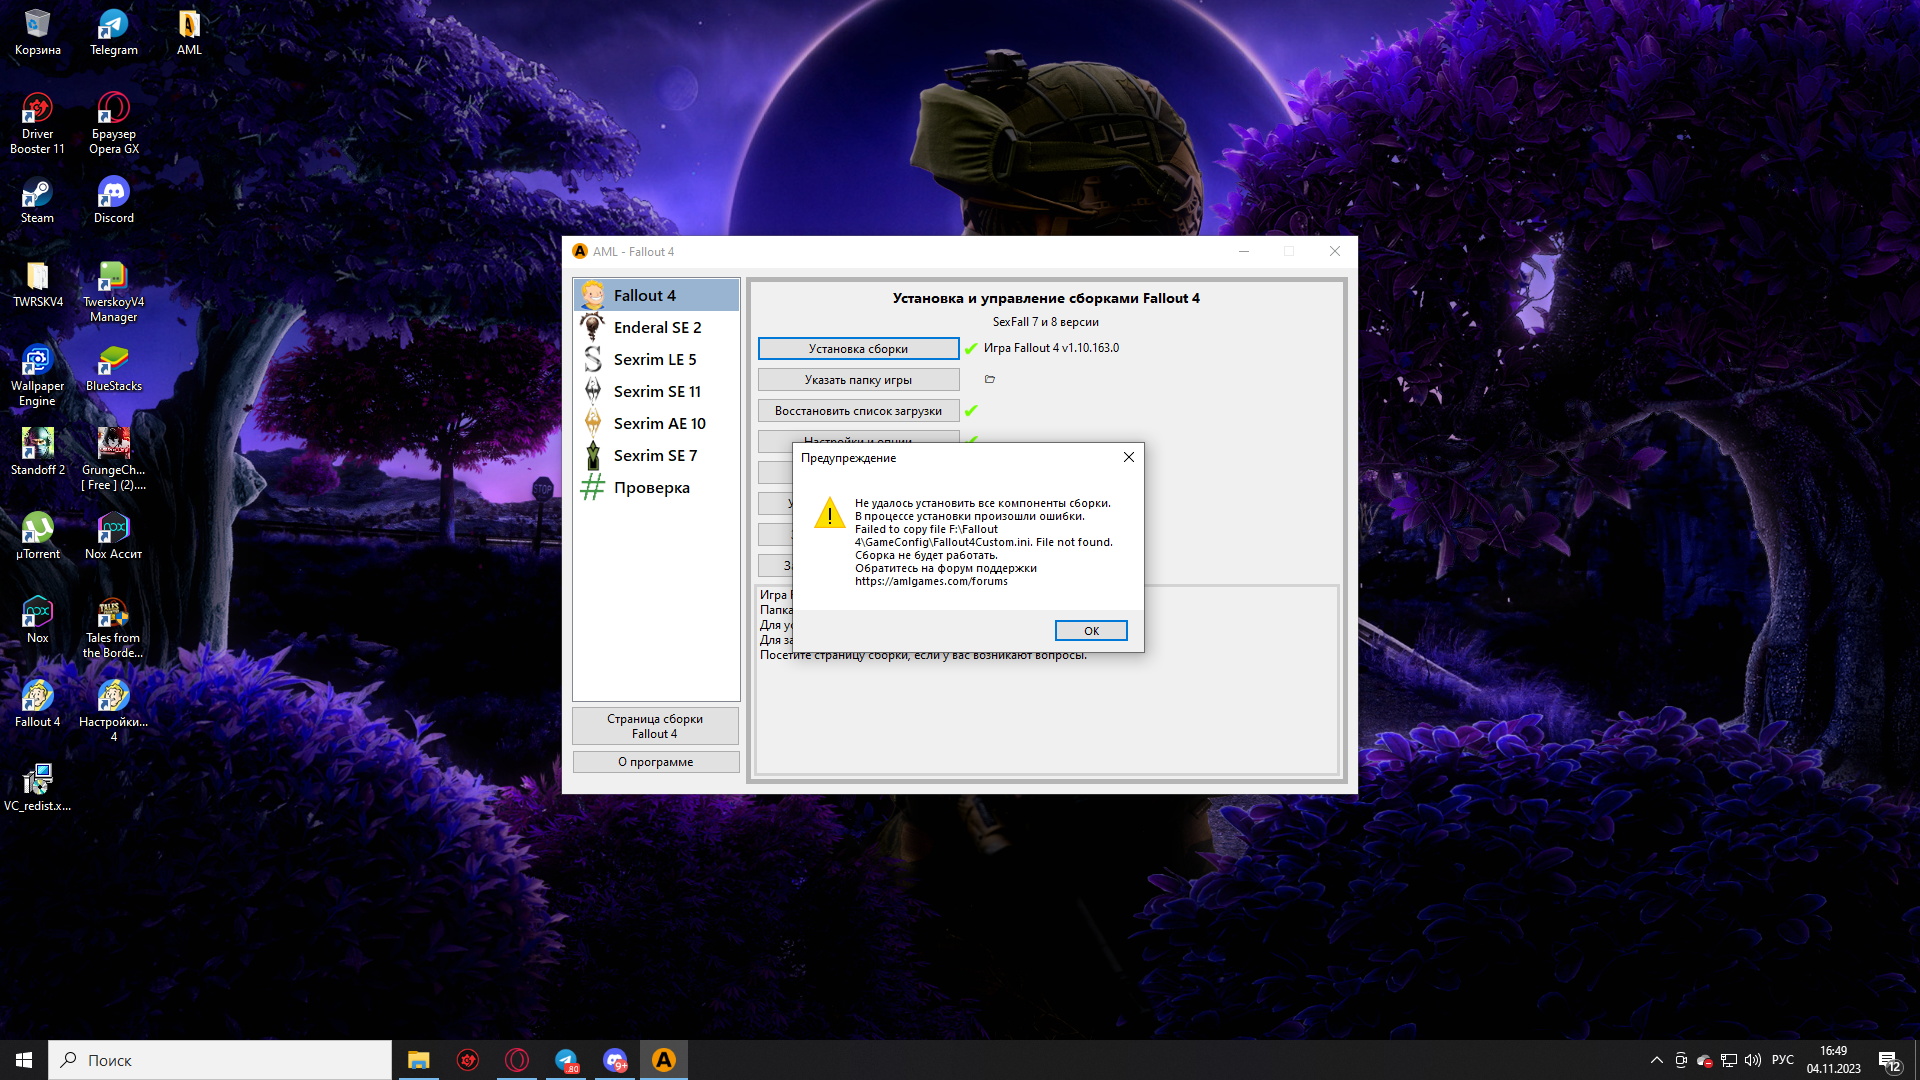Click the Opera GX icon in the taskbar
Image resolution: width=1920 pixels, height=1080 pixels.
coord(517,1060)
